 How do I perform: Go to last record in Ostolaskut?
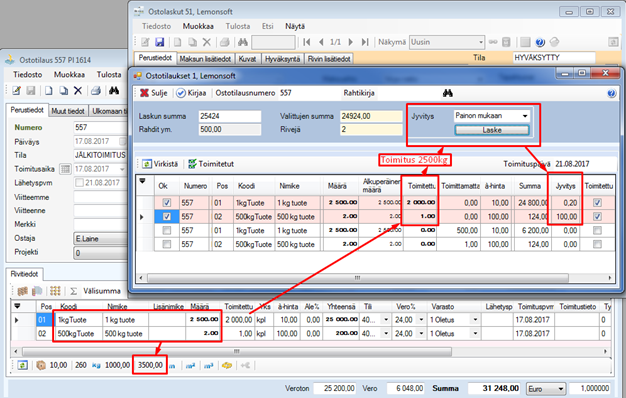pyautogui.click(x=365, y=42)
